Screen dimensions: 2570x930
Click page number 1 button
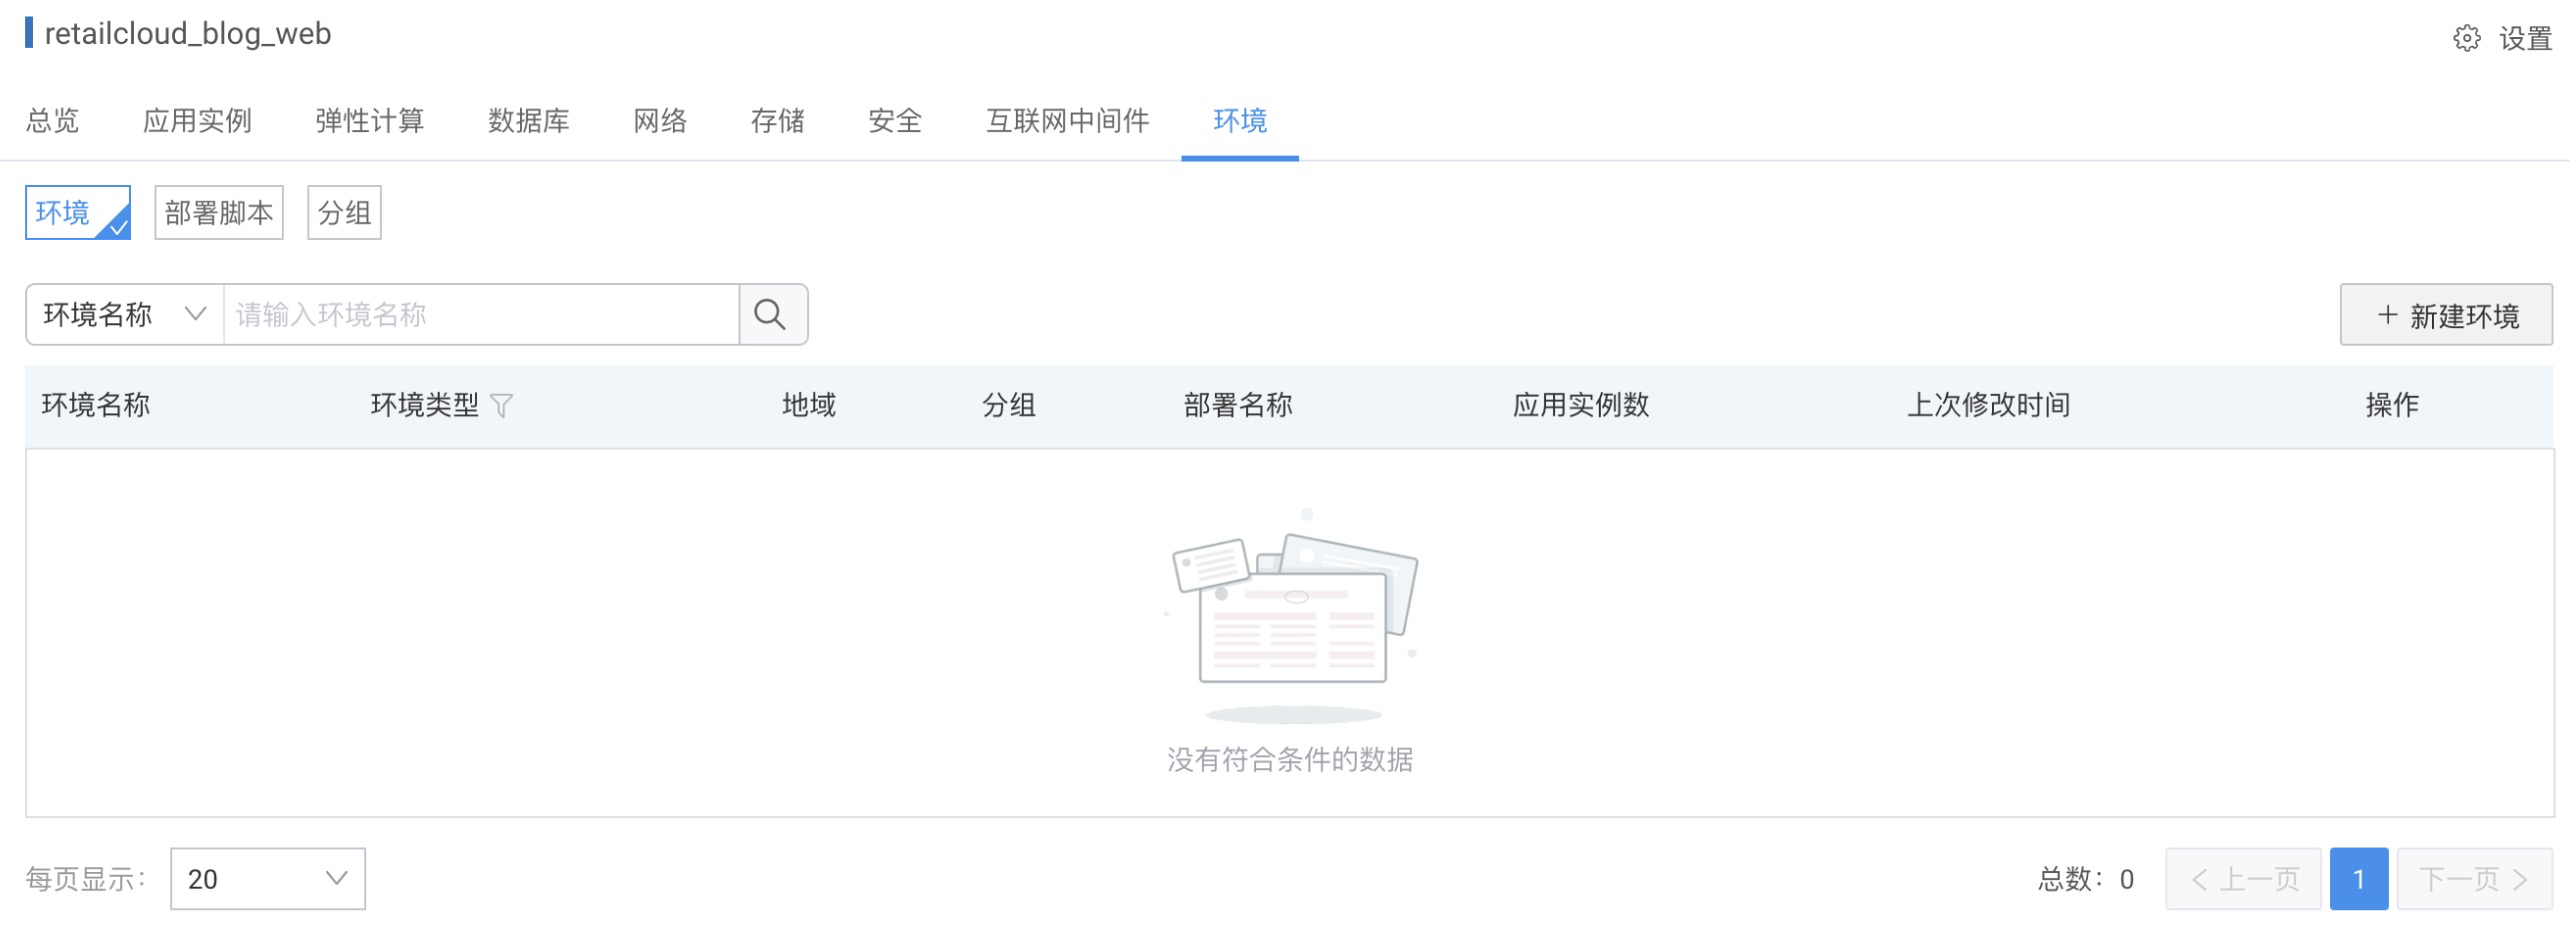click(2358, 879)
